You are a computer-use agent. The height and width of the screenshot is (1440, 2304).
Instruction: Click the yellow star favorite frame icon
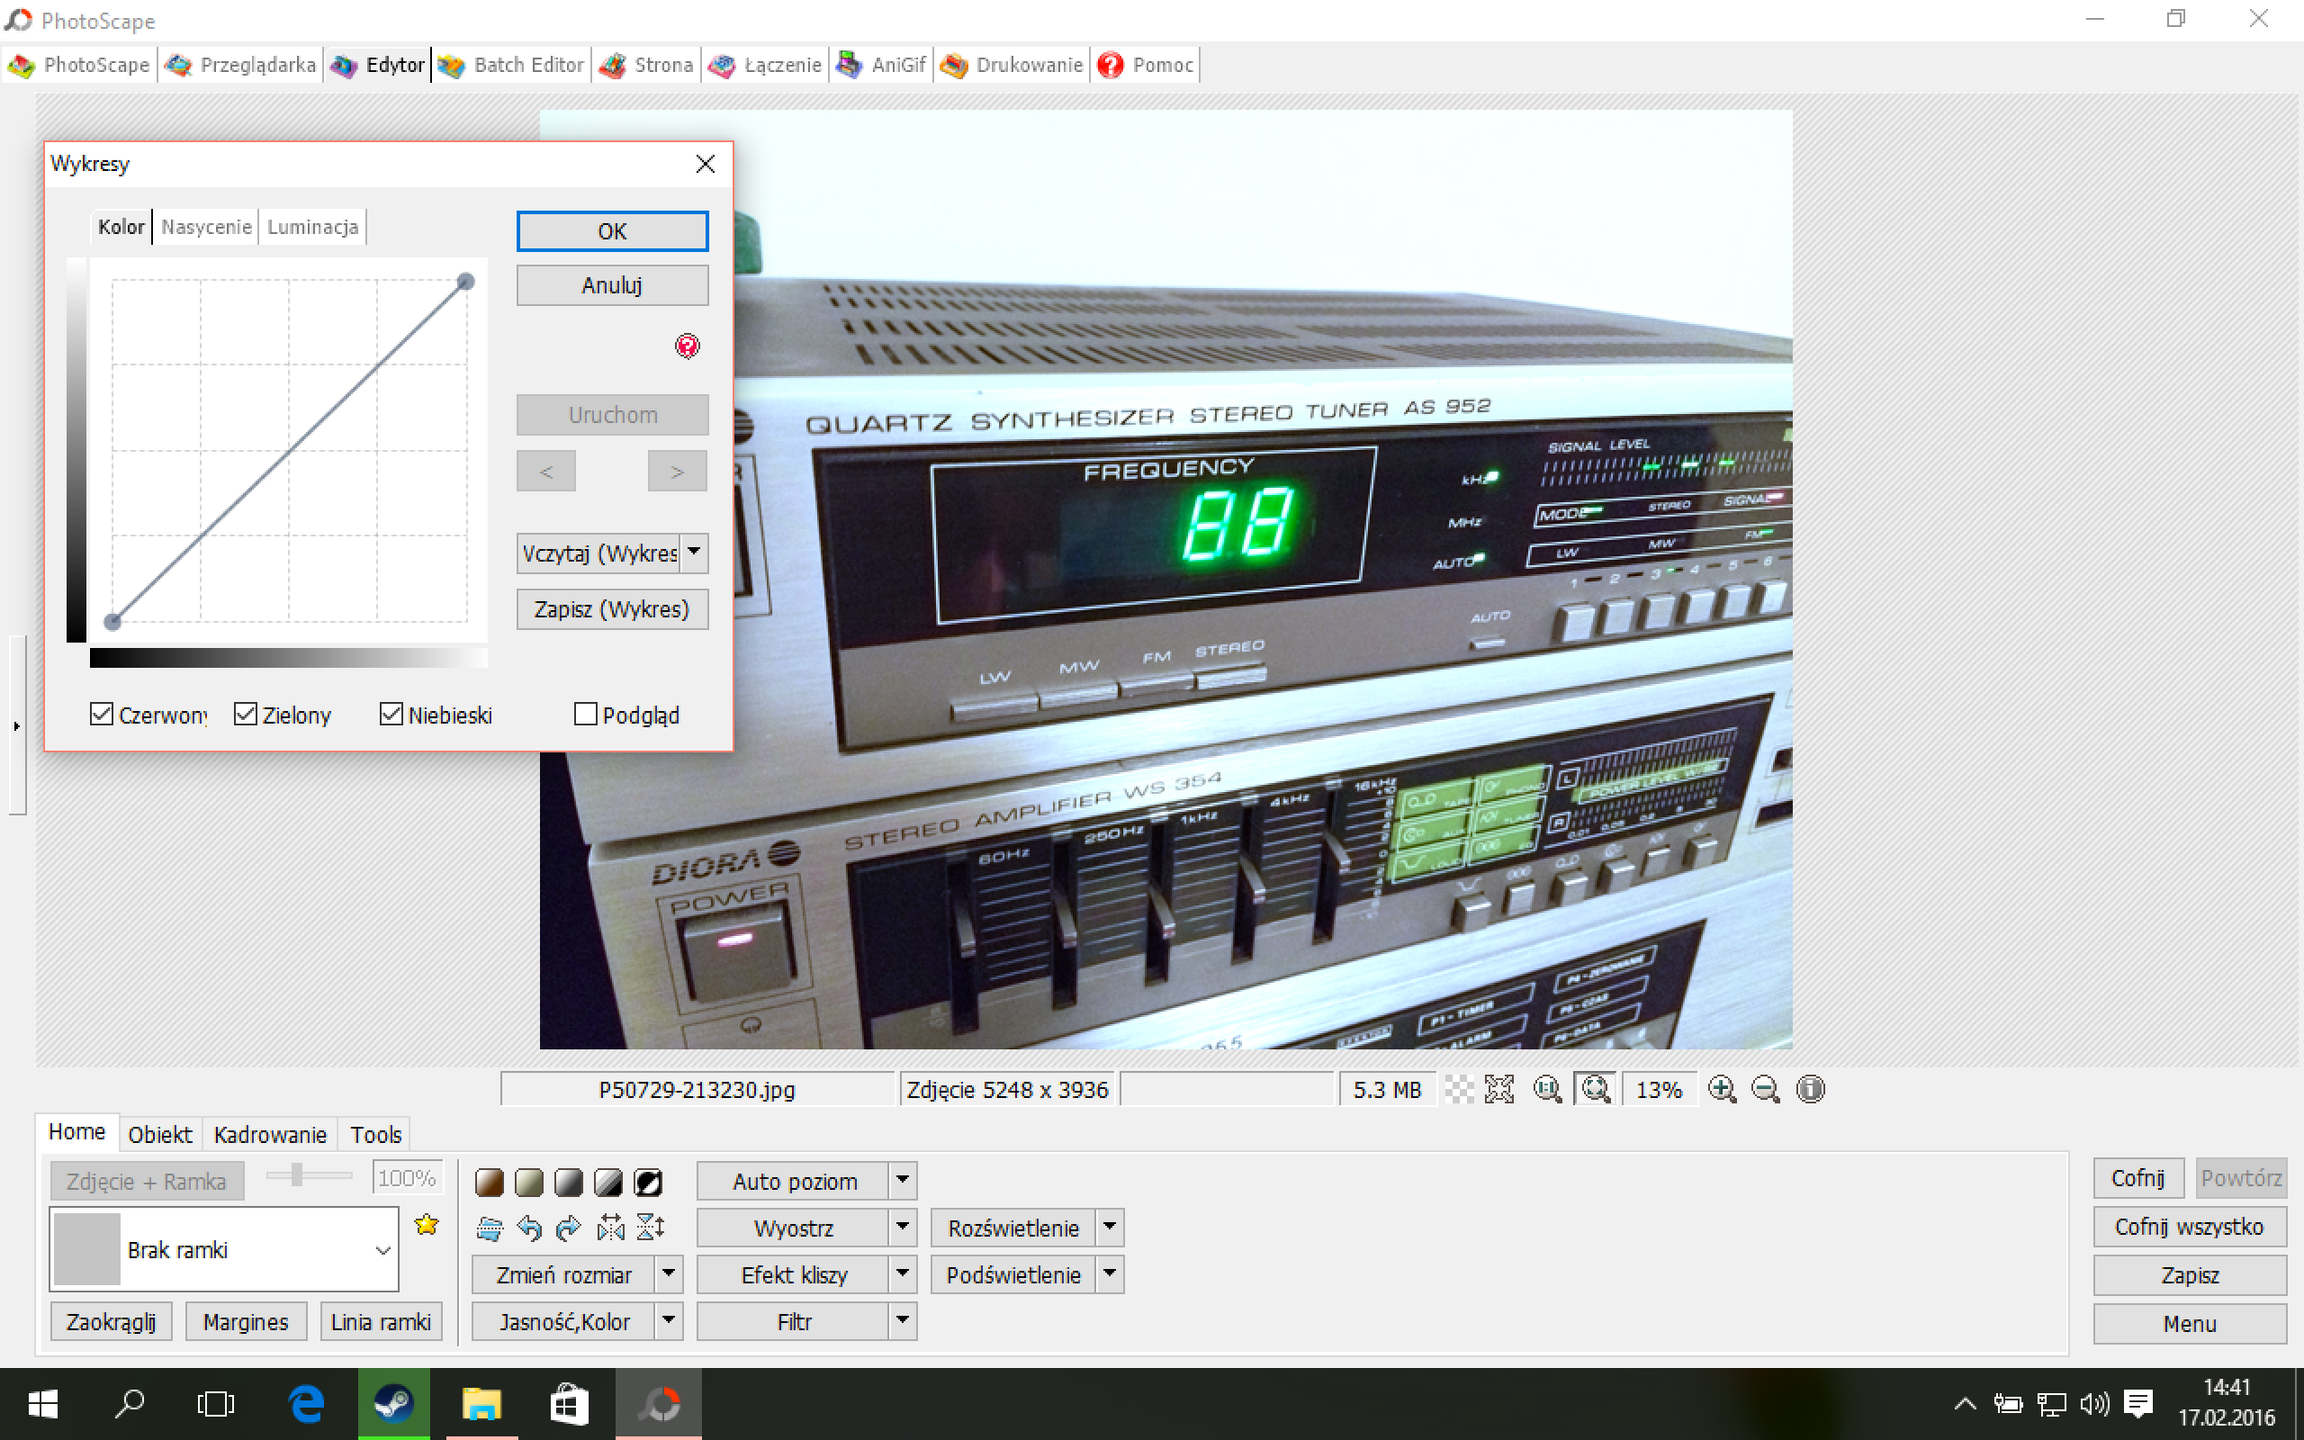coord(427,1224)
